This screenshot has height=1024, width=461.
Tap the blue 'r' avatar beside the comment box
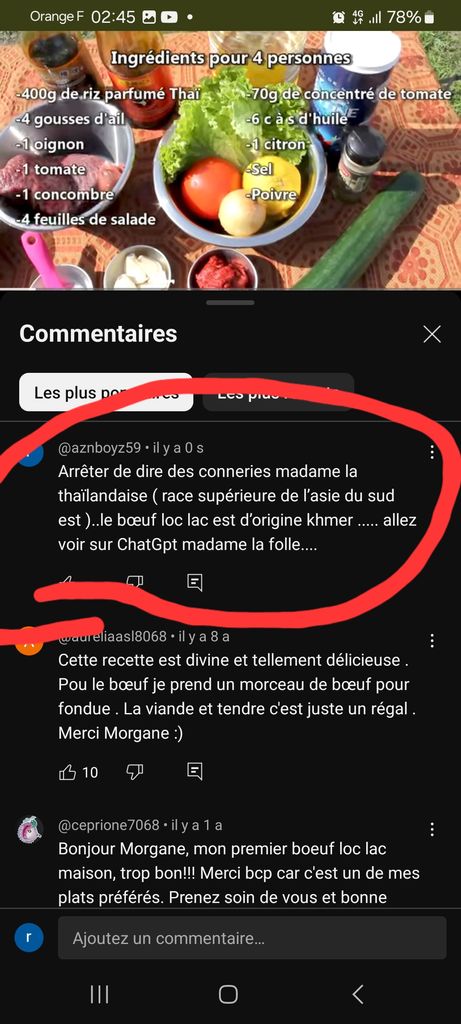[28, 938]
